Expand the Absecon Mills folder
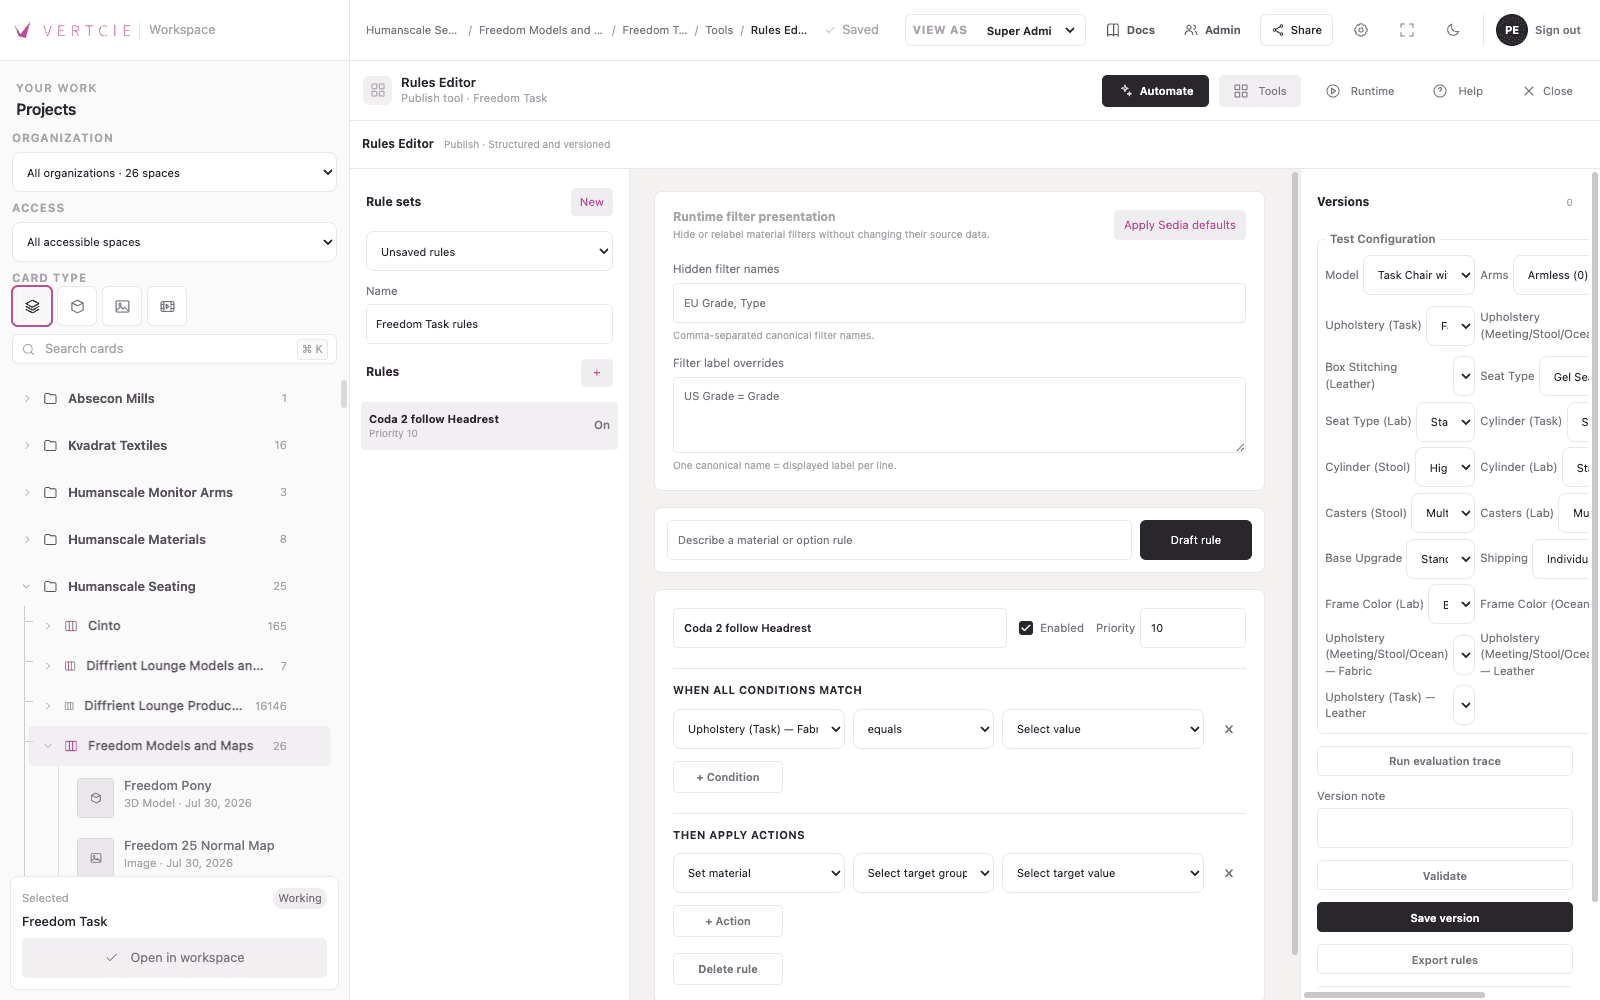The image size is (1600, 1000). (x=27, y=398)
